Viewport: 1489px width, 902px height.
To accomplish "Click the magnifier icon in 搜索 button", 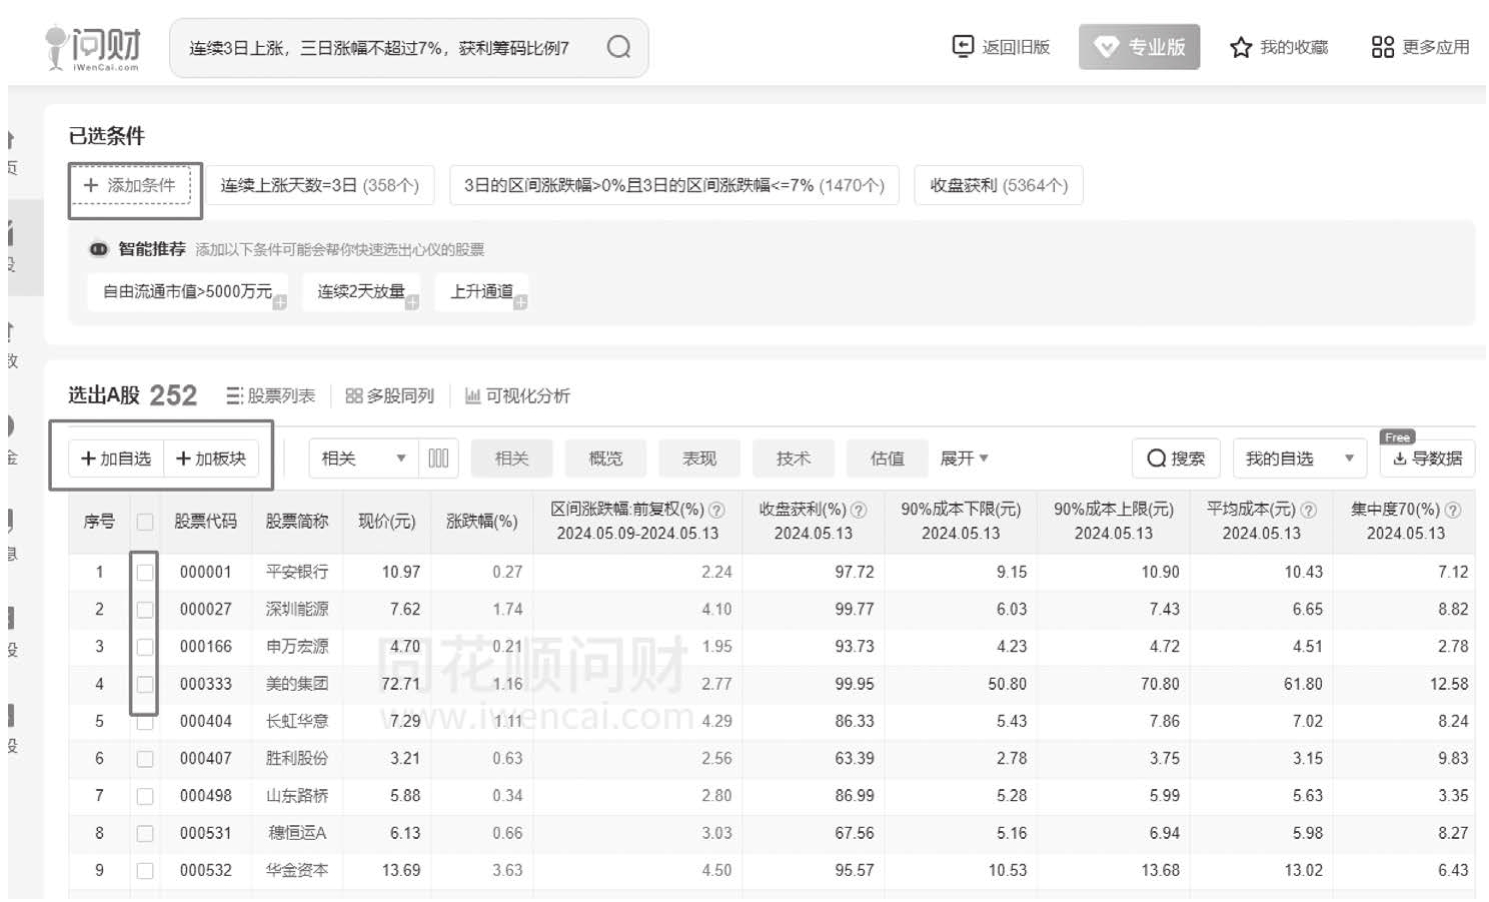I will 1157,458.
